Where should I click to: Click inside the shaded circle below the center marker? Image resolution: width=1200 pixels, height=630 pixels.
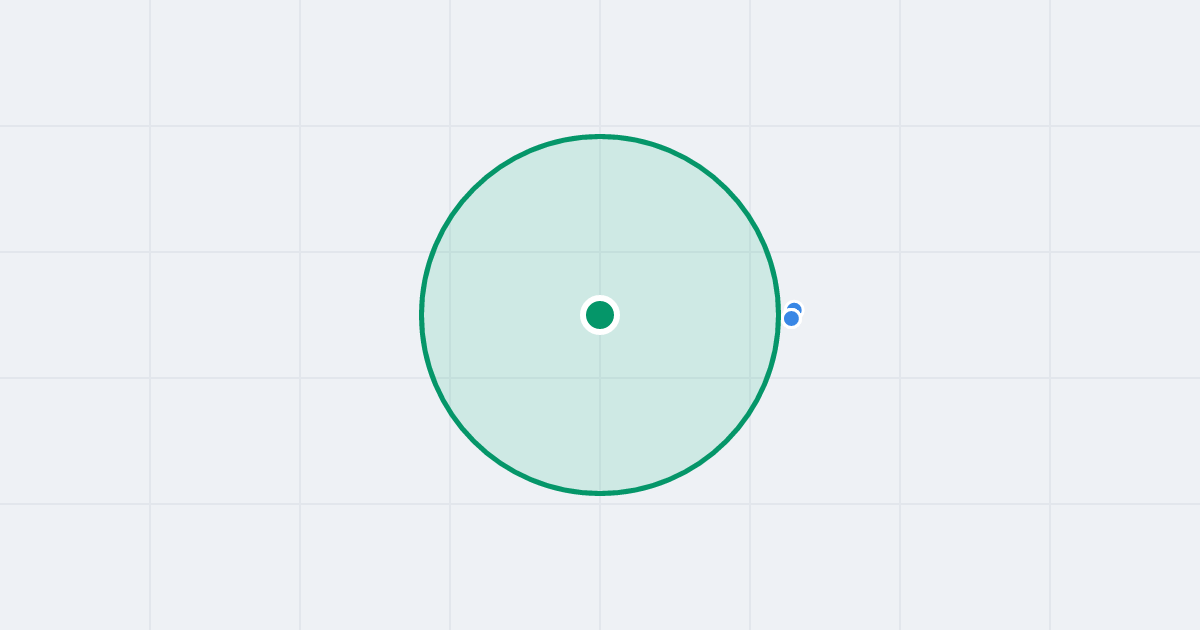click(600, 410)
